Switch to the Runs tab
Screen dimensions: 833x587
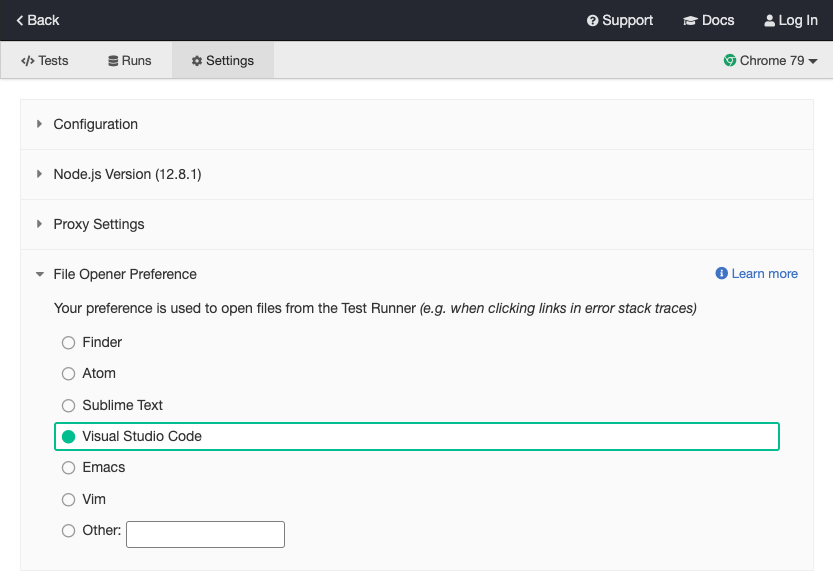[128, 60]
